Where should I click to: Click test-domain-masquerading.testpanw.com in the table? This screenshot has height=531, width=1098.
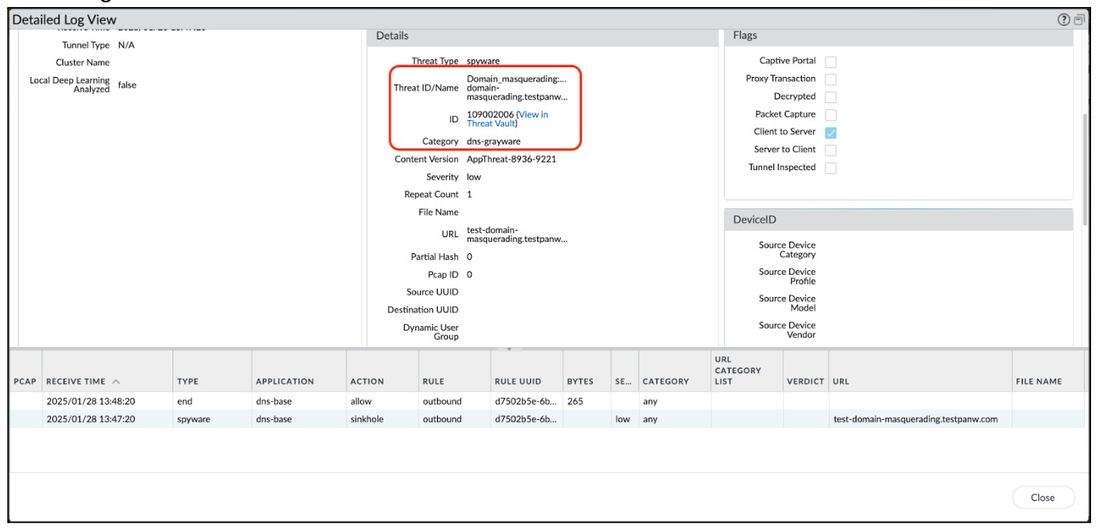[915, 420]
